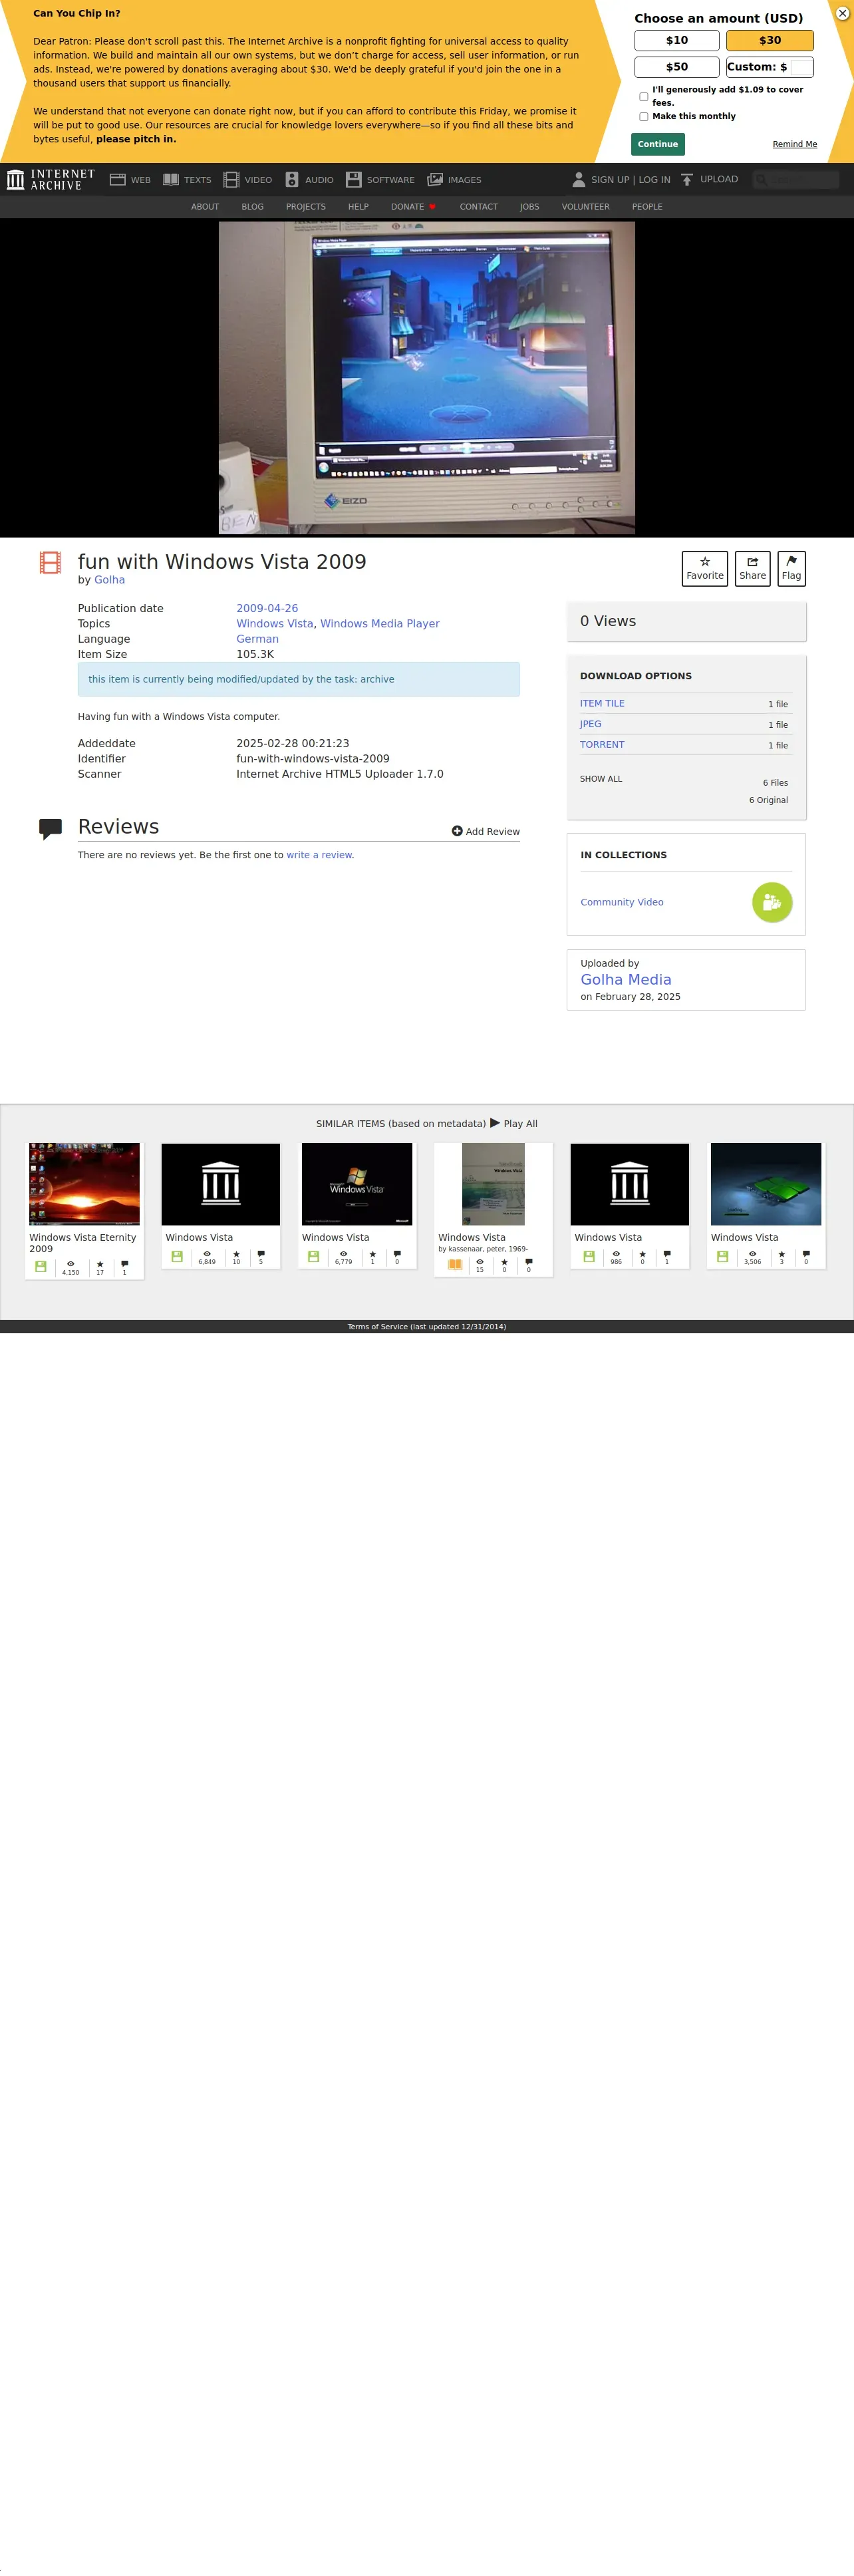Play the Windows Vista video preview
854x2576 pixels.
click(x=427, y=378)
